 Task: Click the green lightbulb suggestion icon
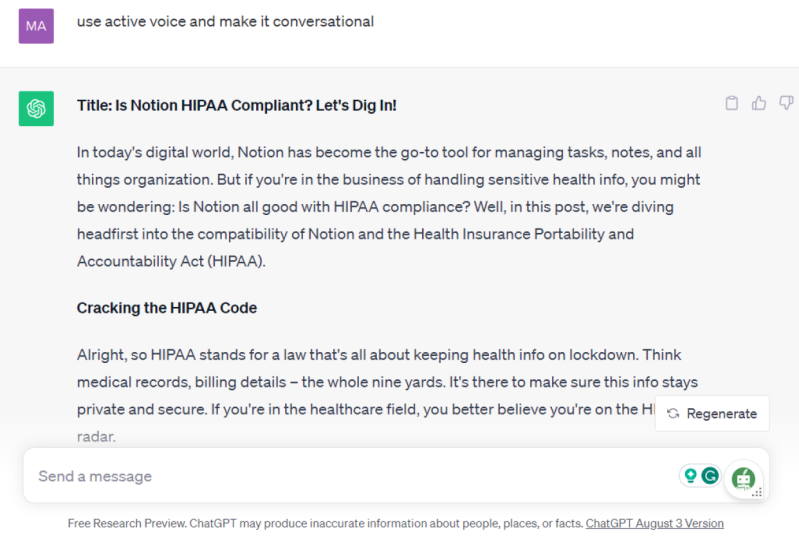[x=690, y=476]
